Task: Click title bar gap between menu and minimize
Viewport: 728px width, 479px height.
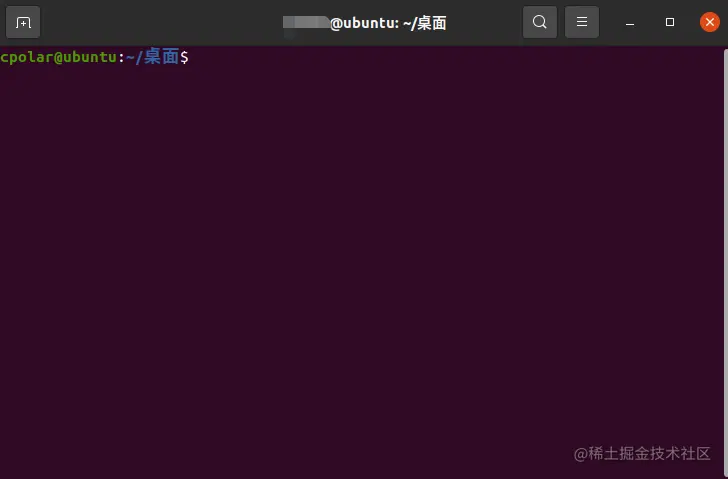Action: [608, 22]
